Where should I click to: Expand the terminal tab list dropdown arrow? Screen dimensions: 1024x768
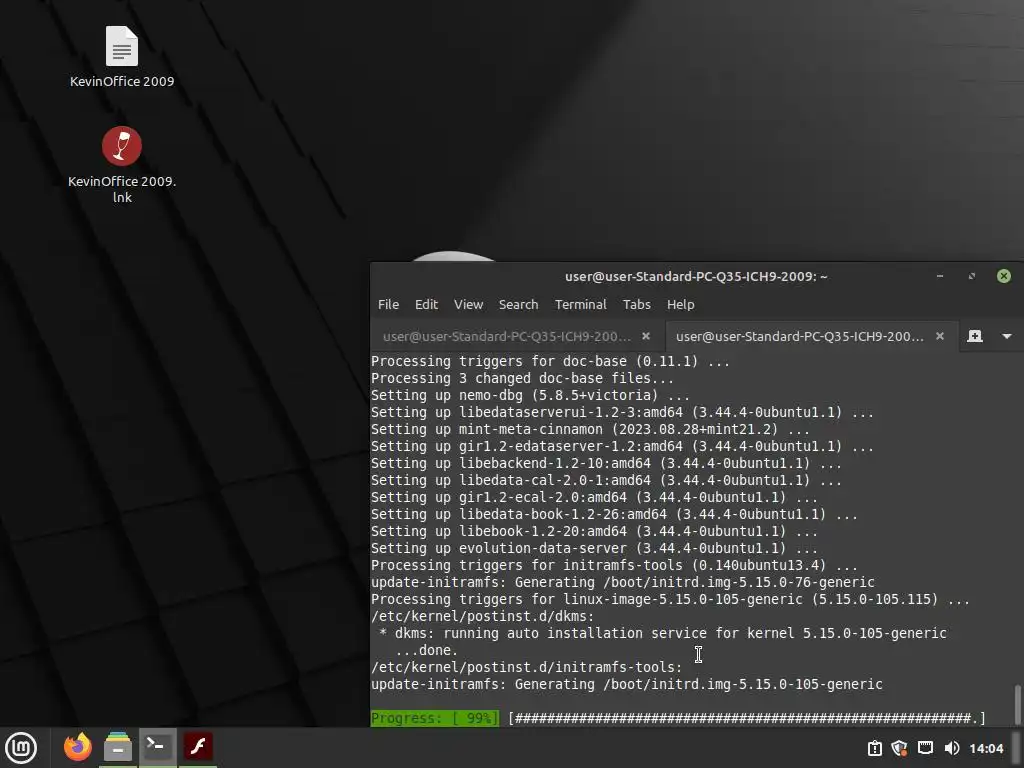[1006, 336]
